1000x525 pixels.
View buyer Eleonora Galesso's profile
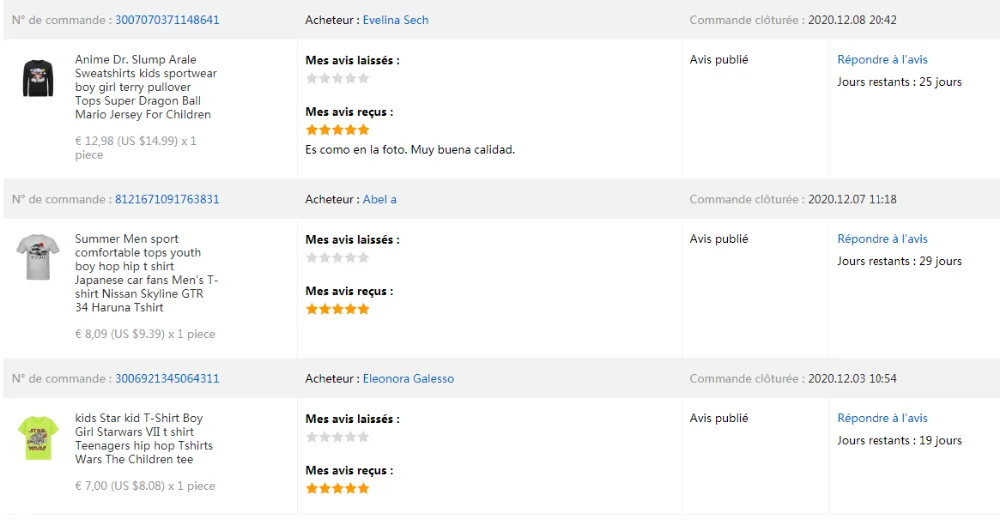(408, 379)
